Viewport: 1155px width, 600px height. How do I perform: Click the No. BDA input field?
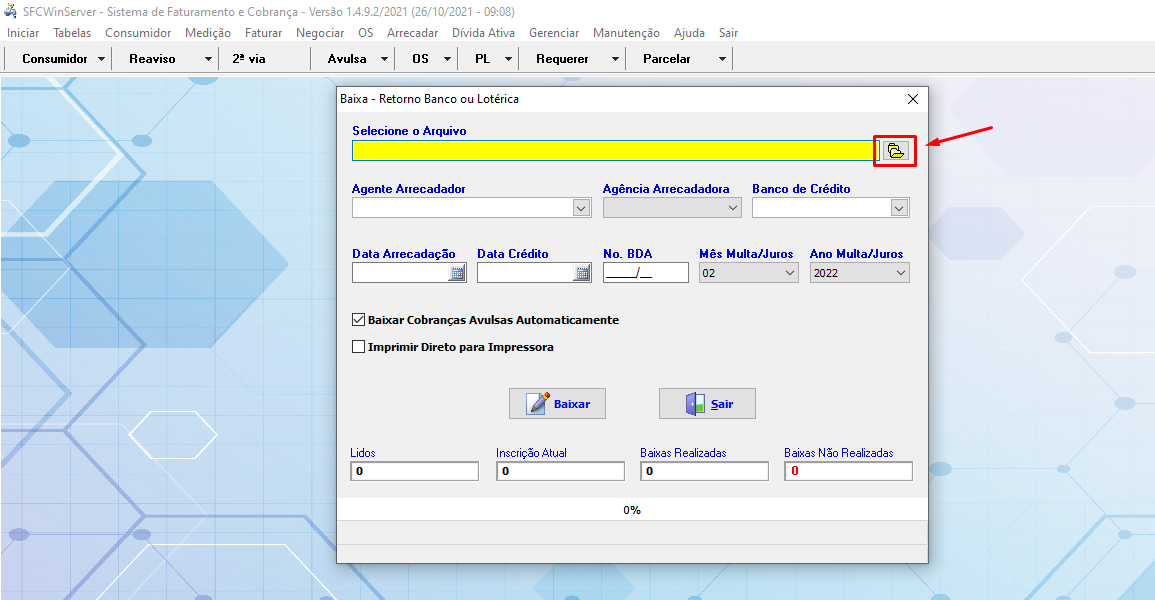click(645, 273)
